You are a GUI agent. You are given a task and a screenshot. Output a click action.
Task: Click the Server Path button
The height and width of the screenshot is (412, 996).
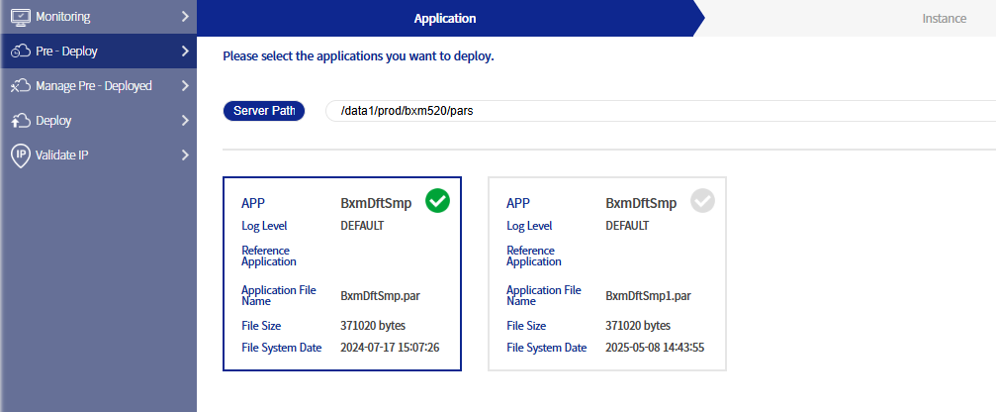coord(264,111)
